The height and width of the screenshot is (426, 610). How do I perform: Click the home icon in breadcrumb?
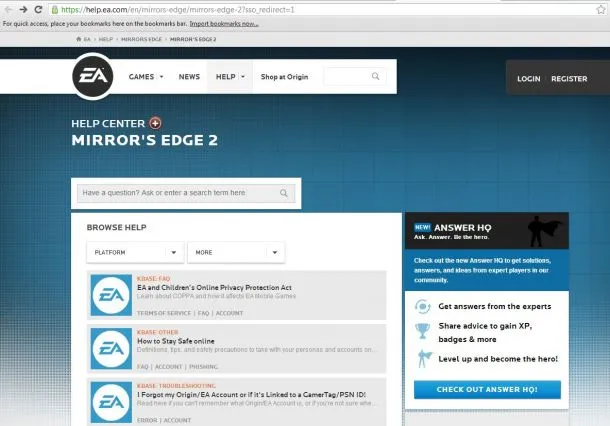tap(79, 39)
